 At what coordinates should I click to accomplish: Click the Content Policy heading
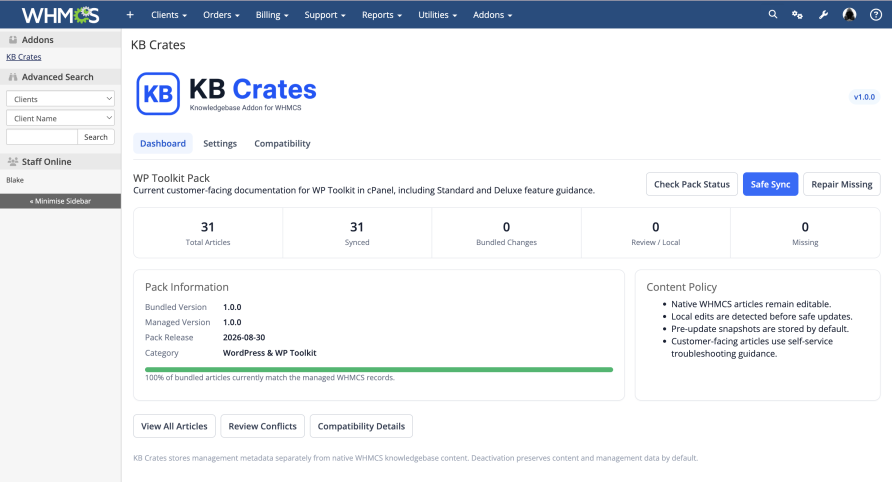(x=682, y=287)
